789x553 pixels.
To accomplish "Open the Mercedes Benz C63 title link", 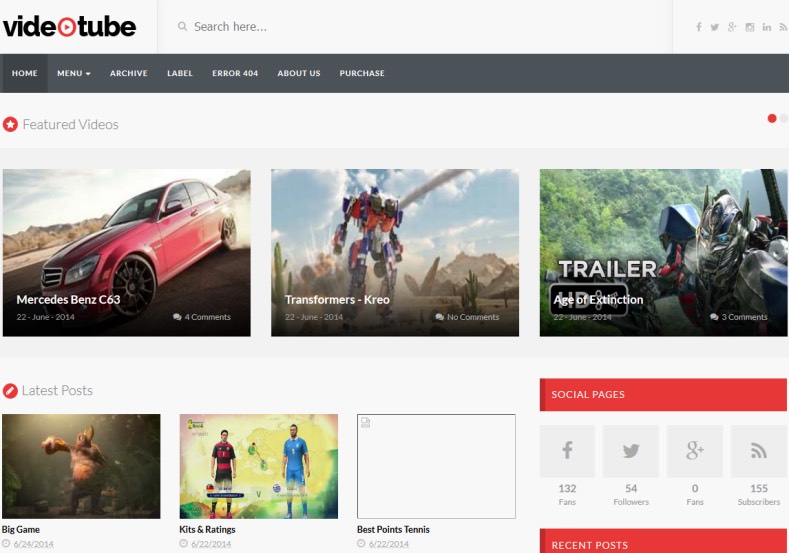I will pyautogui.click(x=68, y=300).
